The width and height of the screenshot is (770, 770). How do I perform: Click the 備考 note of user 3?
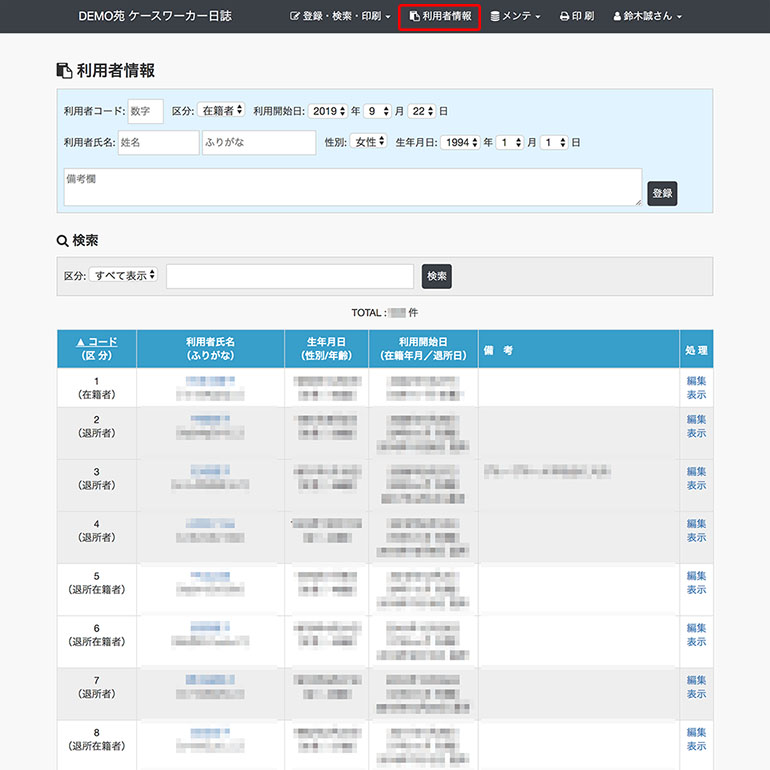[547, 471]
